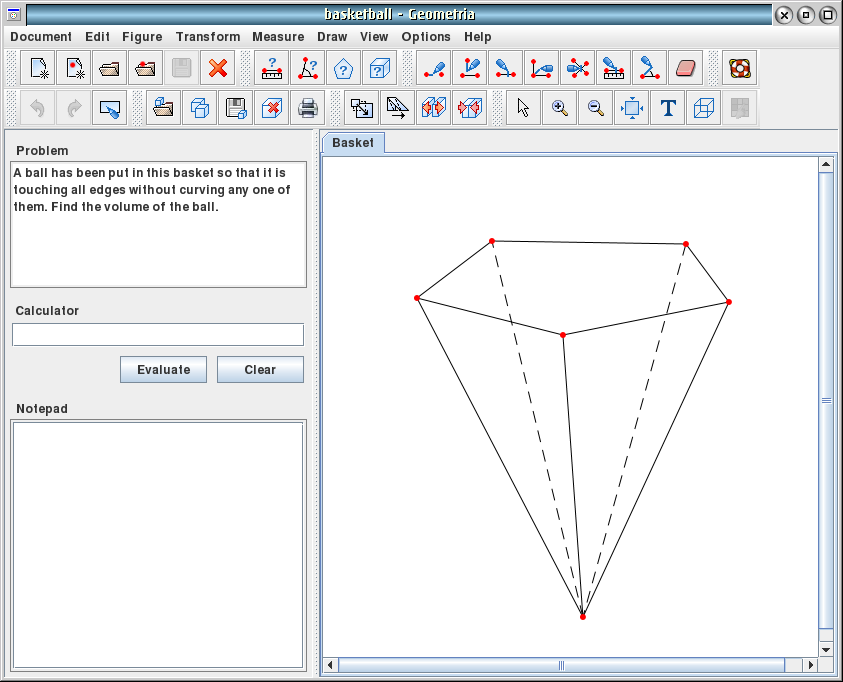Click inside the Calculator input field
The image size is (843, 682).
tap(158, 334)
